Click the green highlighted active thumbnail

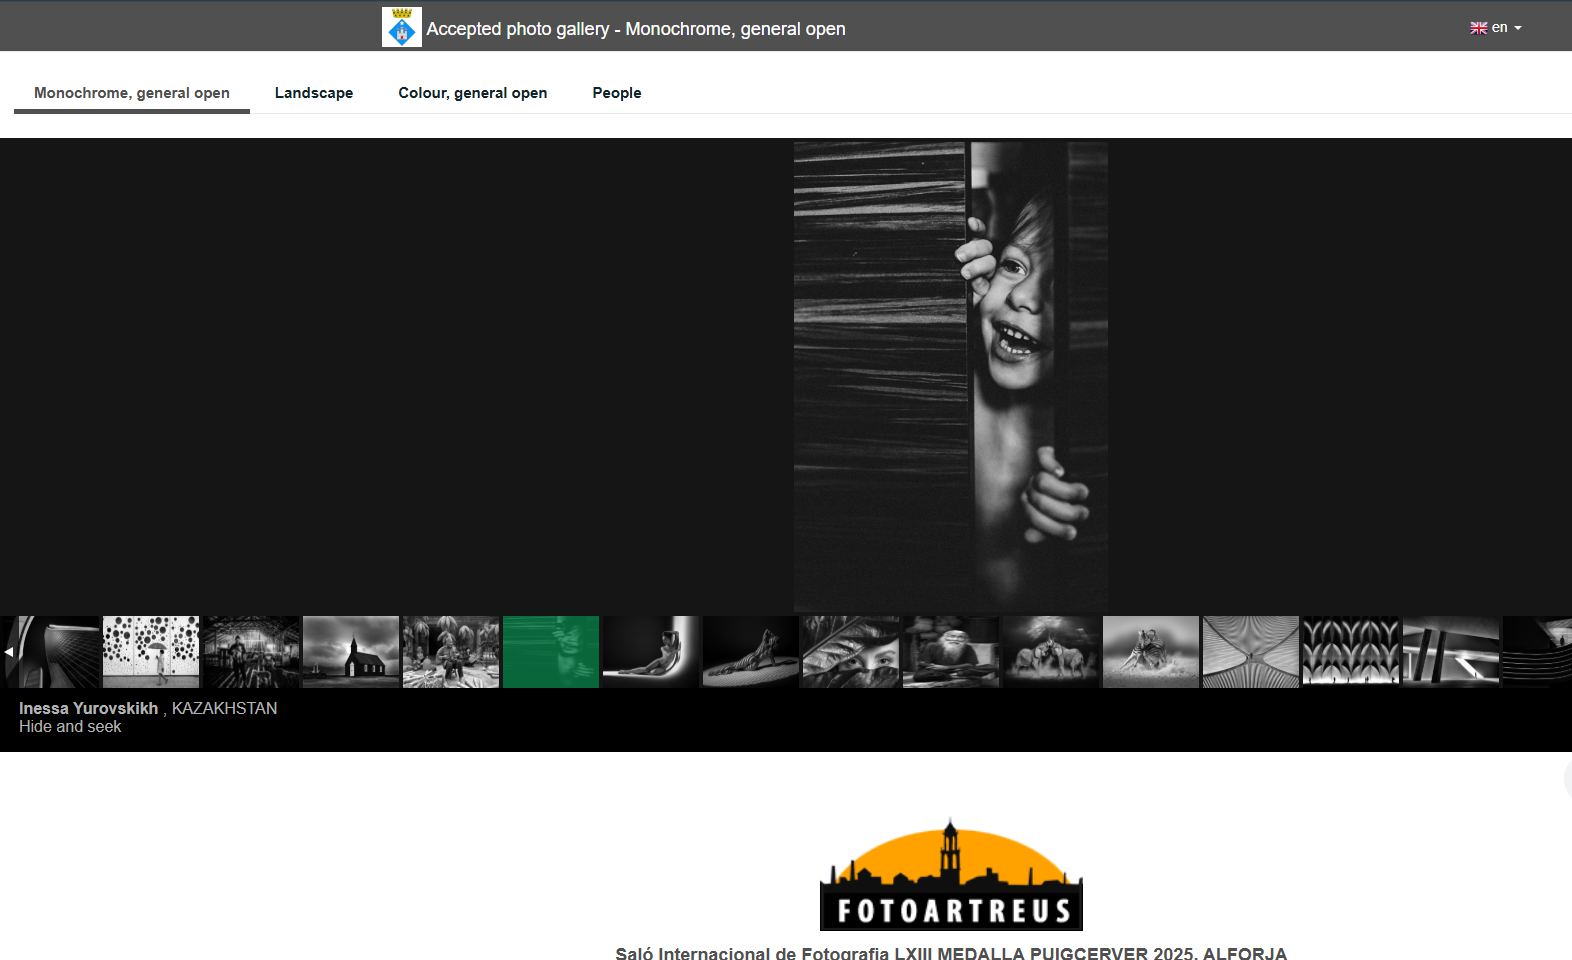[551, 652]
